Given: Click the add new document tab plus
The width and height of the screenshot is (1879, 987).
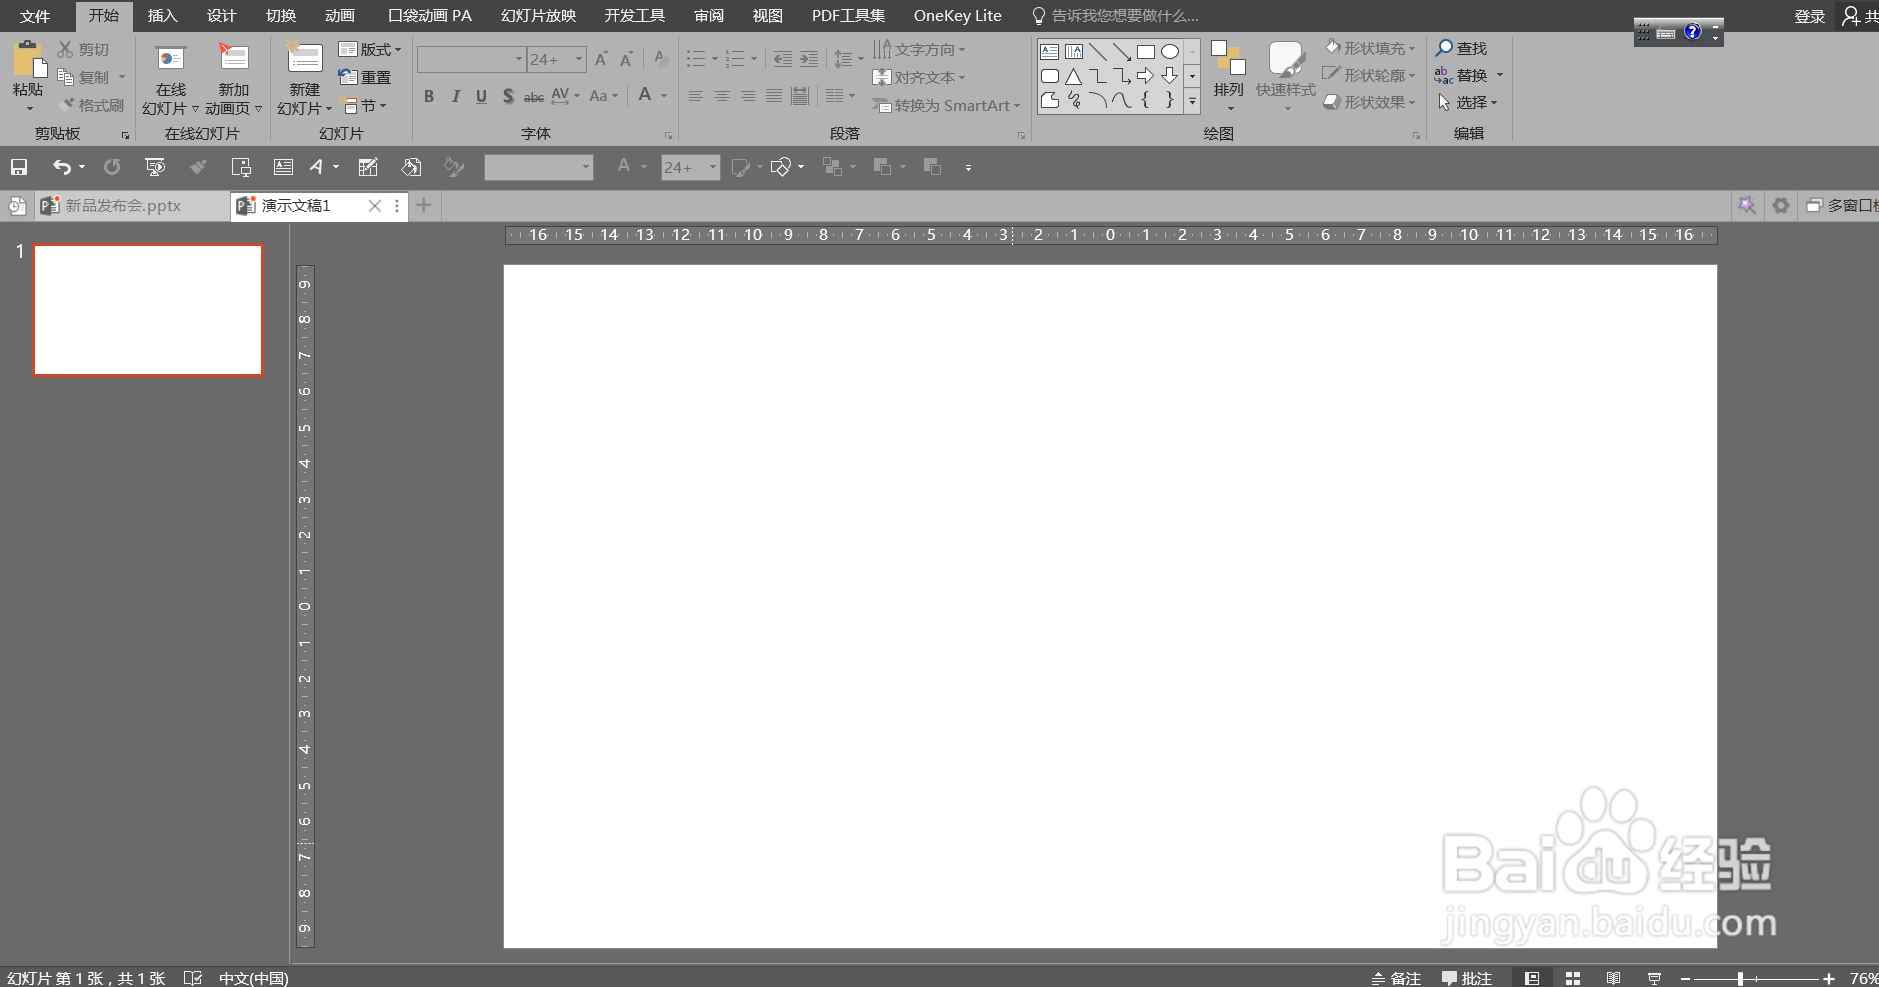Looking at the screenshot, I should point(424,205).
